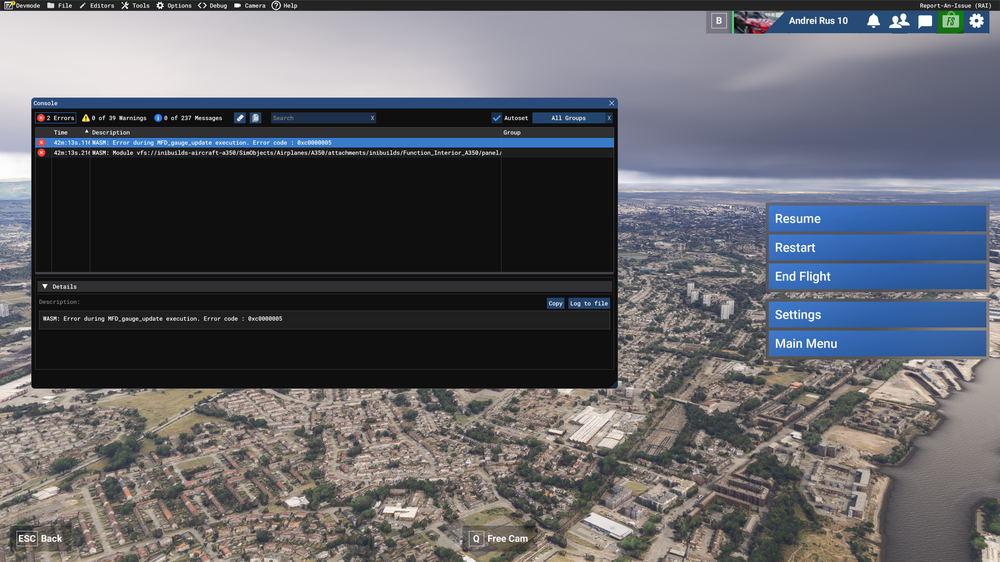The image size is (1000, 562).
Task: Open the FS marketplace bag icon
Action: tap(950, 21)
